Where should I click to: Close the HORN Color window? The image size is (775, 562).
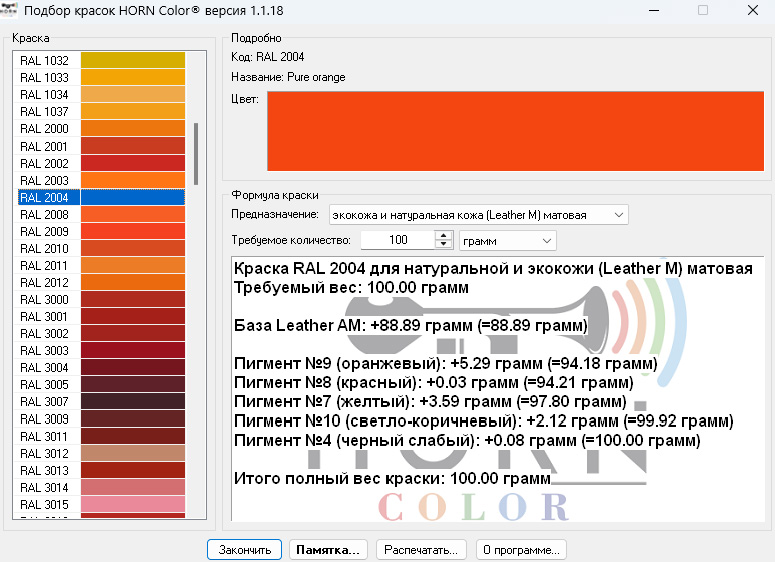point(752,10)
